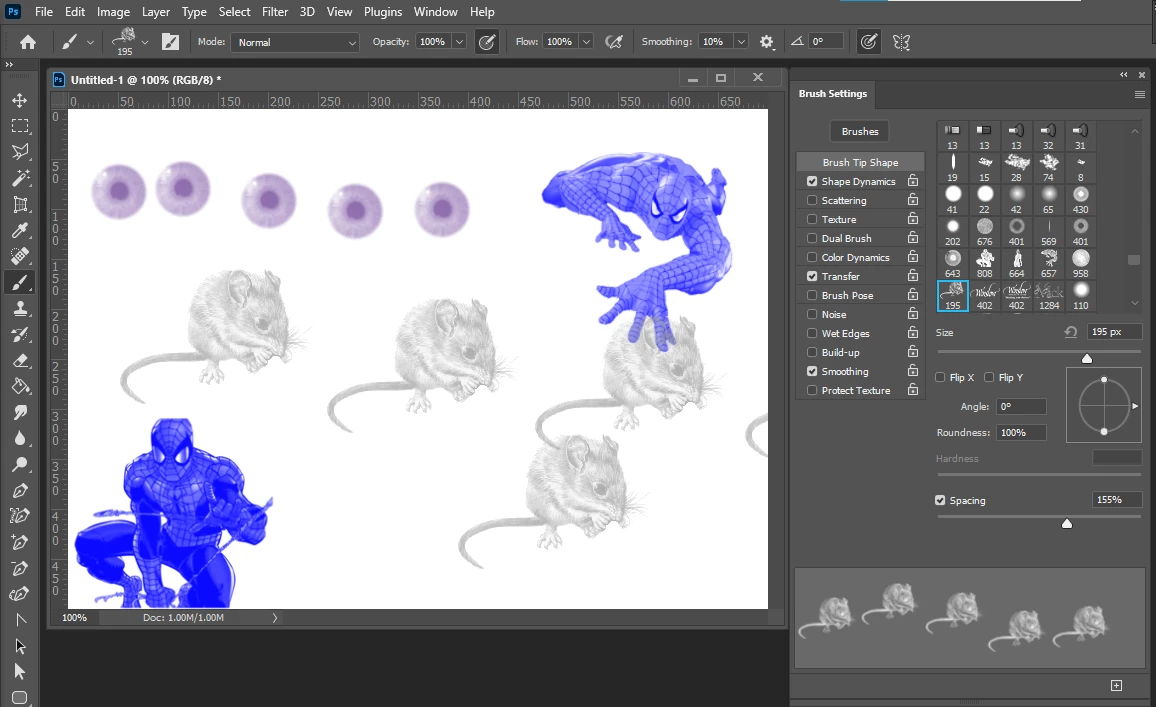Screen dimensions: 1156x707
Task: Open the Brush Pose settings
Action: pos(847,296)
